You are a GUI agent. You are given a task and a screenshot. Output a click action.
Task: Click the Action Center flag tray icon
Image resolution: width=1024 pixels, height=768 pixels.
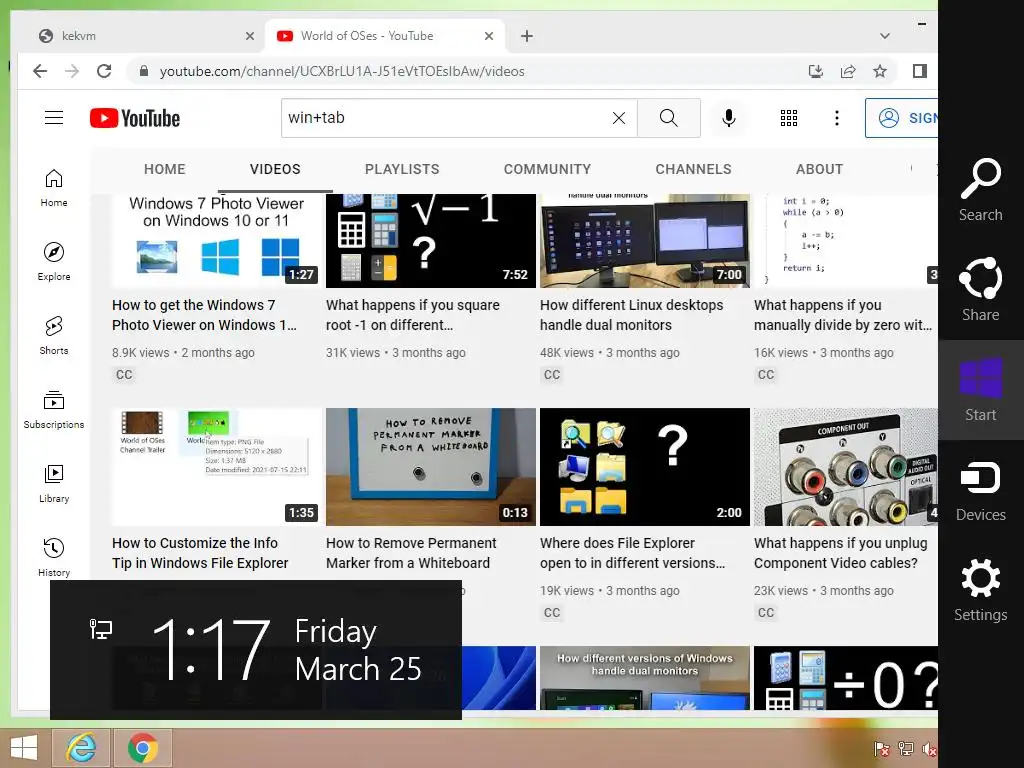pos(882,749)
